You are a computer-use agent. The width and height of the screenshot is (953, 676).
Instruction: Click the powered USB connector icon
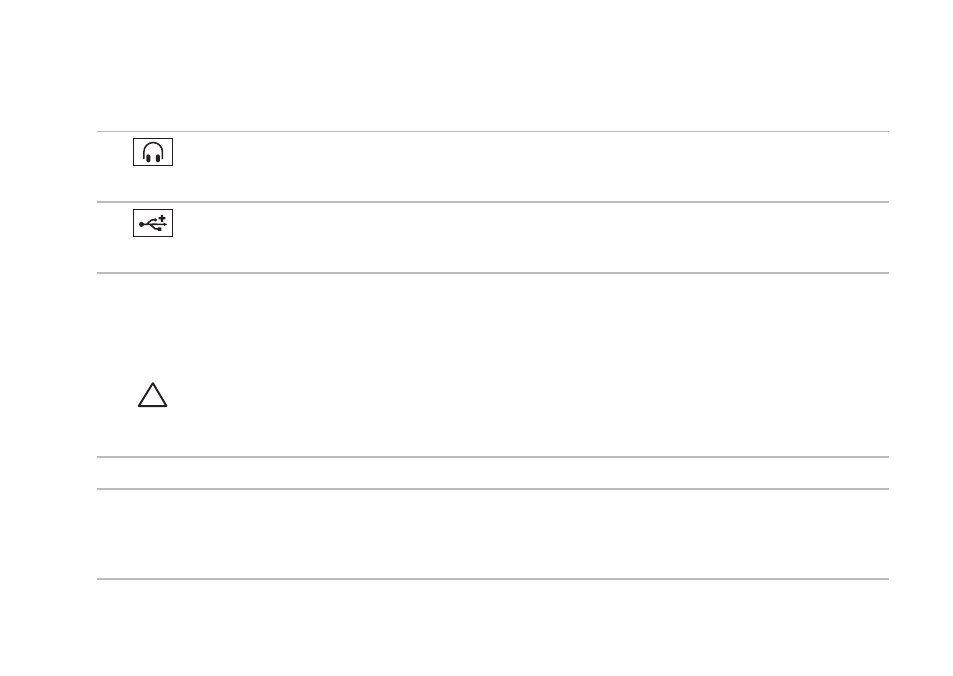153,223
